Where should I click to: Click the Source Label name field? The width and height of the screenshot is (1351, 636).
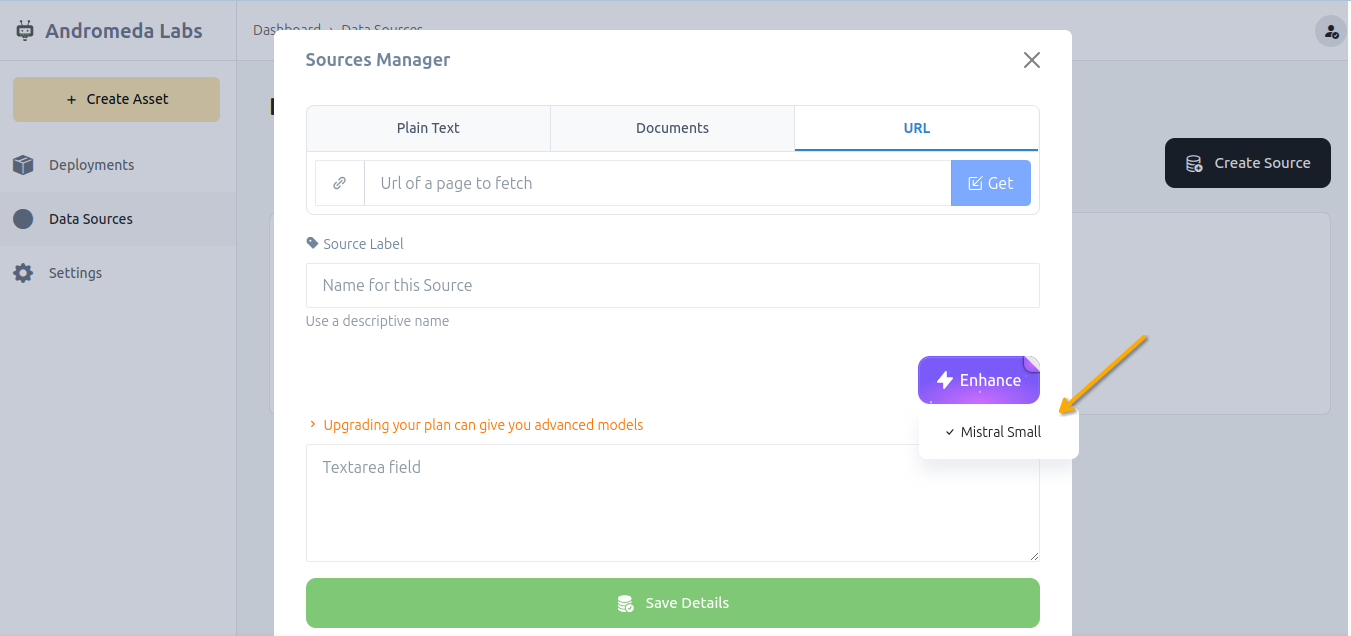tap(672, 285)
